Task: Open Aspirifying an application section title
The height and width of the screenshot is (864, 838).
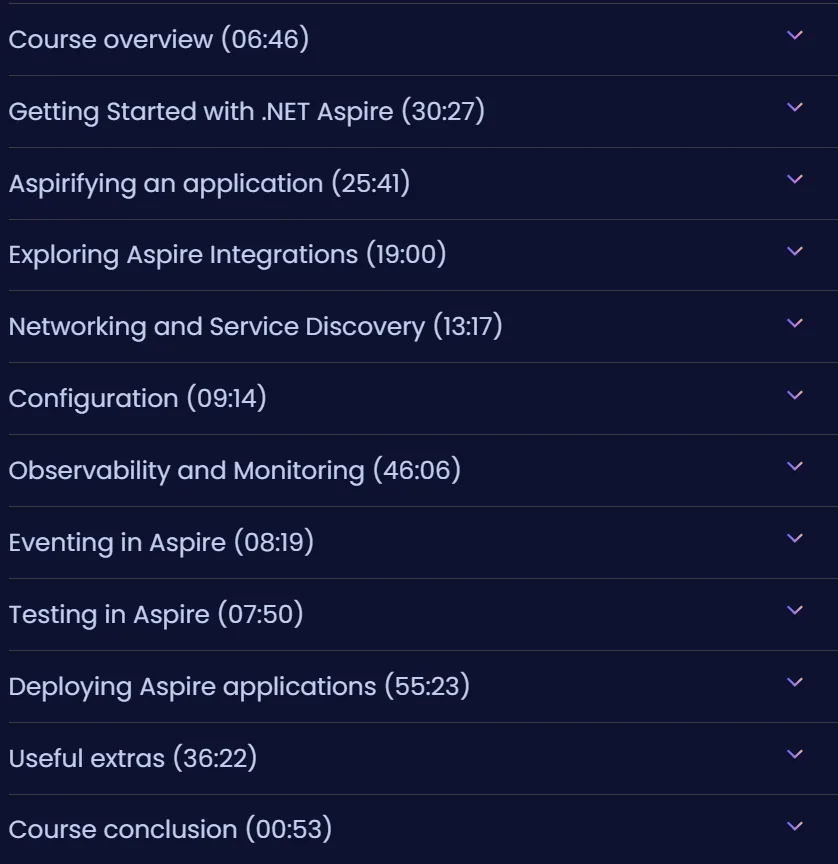Action: point(209,183)
